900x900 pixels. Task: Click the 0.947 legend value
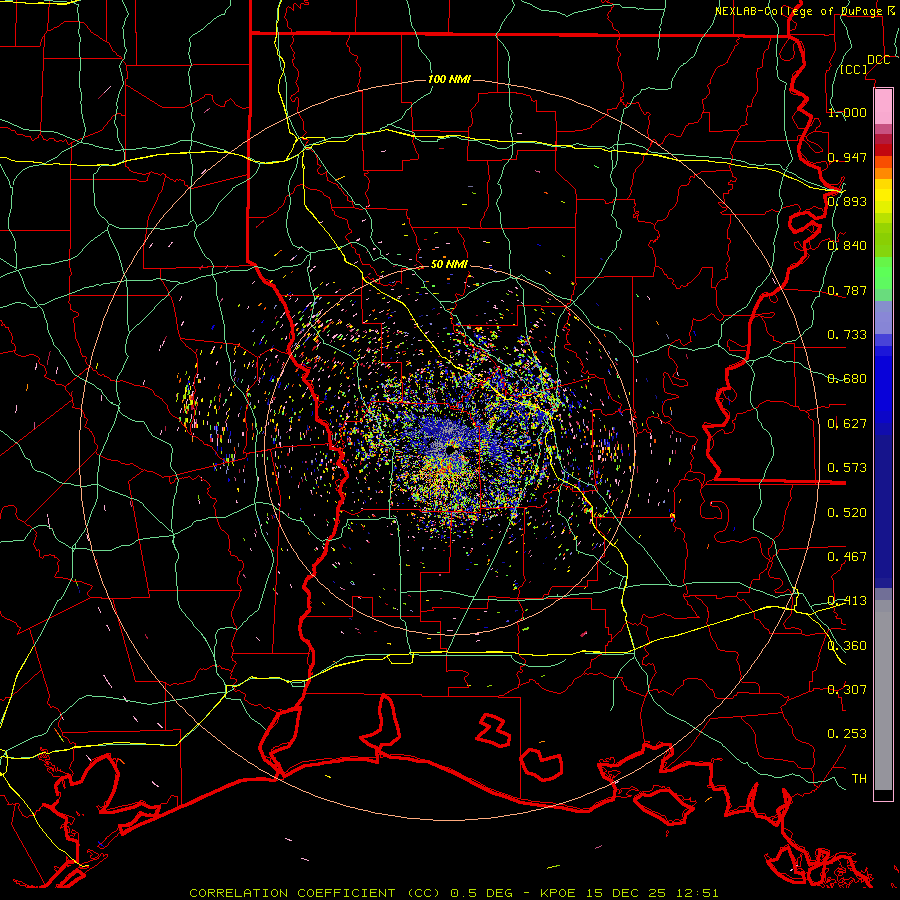(847, 157)
